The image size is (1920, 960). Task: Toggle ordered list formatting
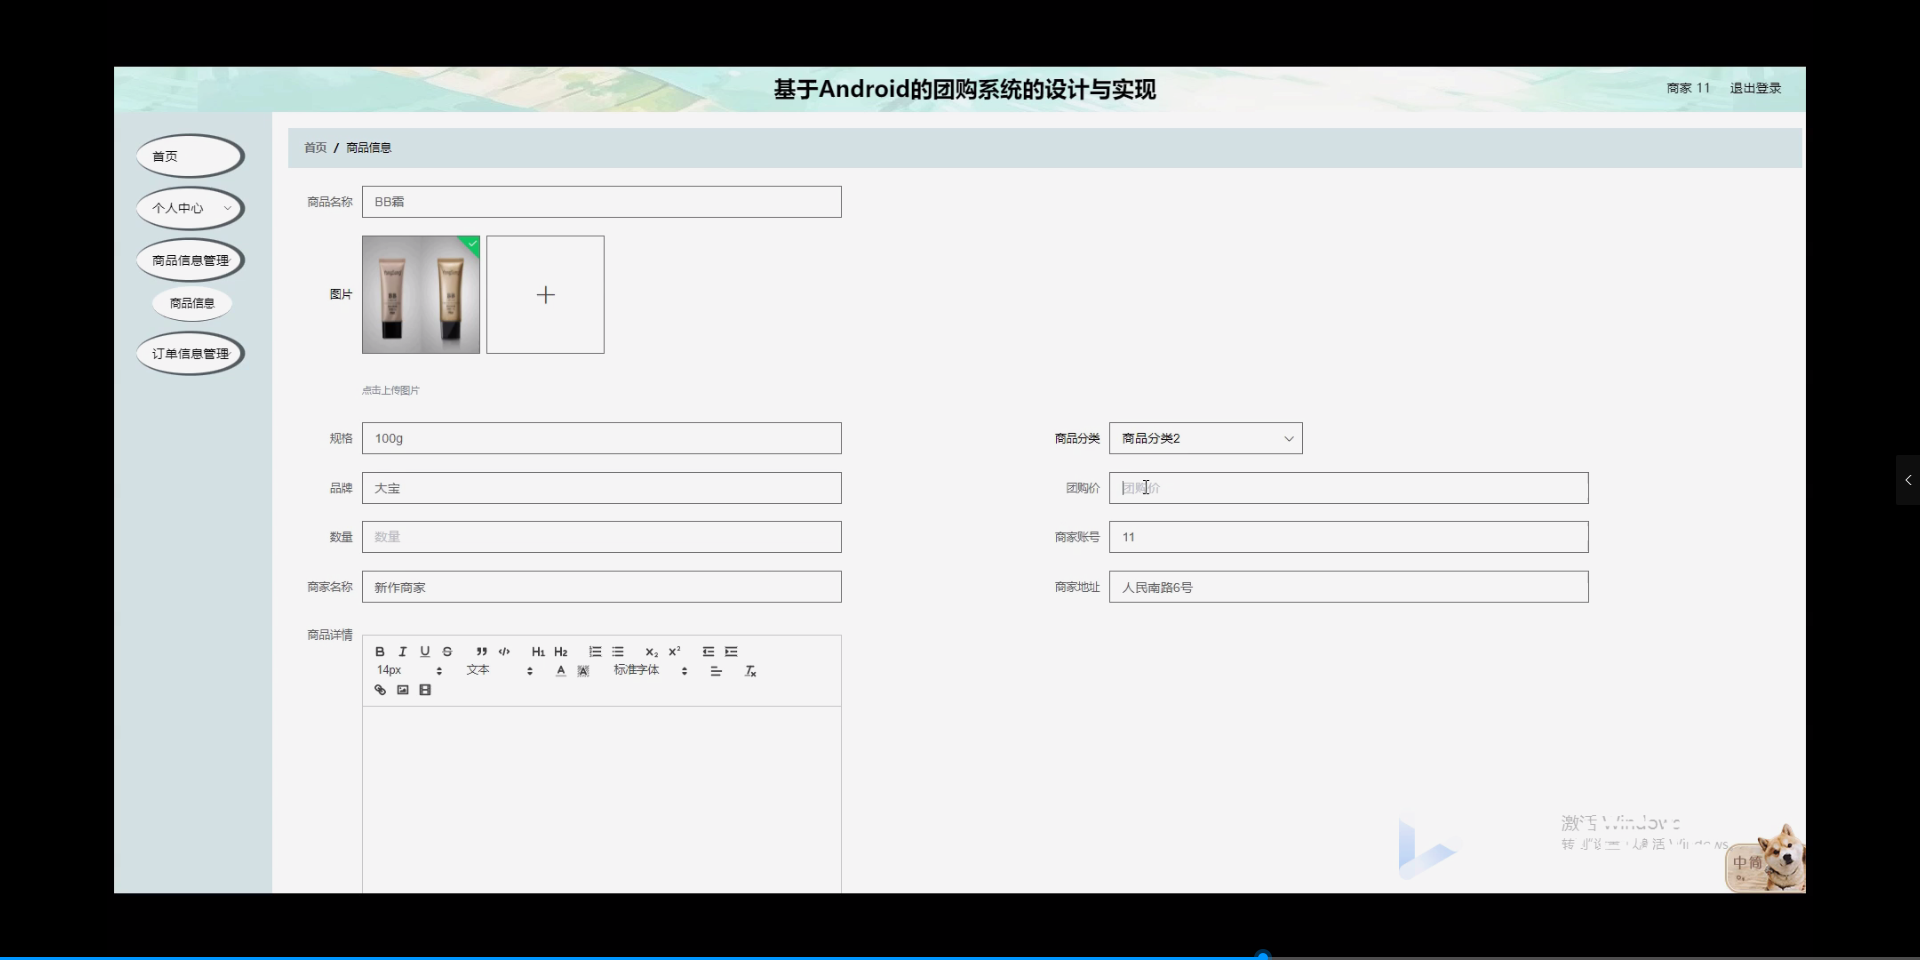(x=595, y=651)
